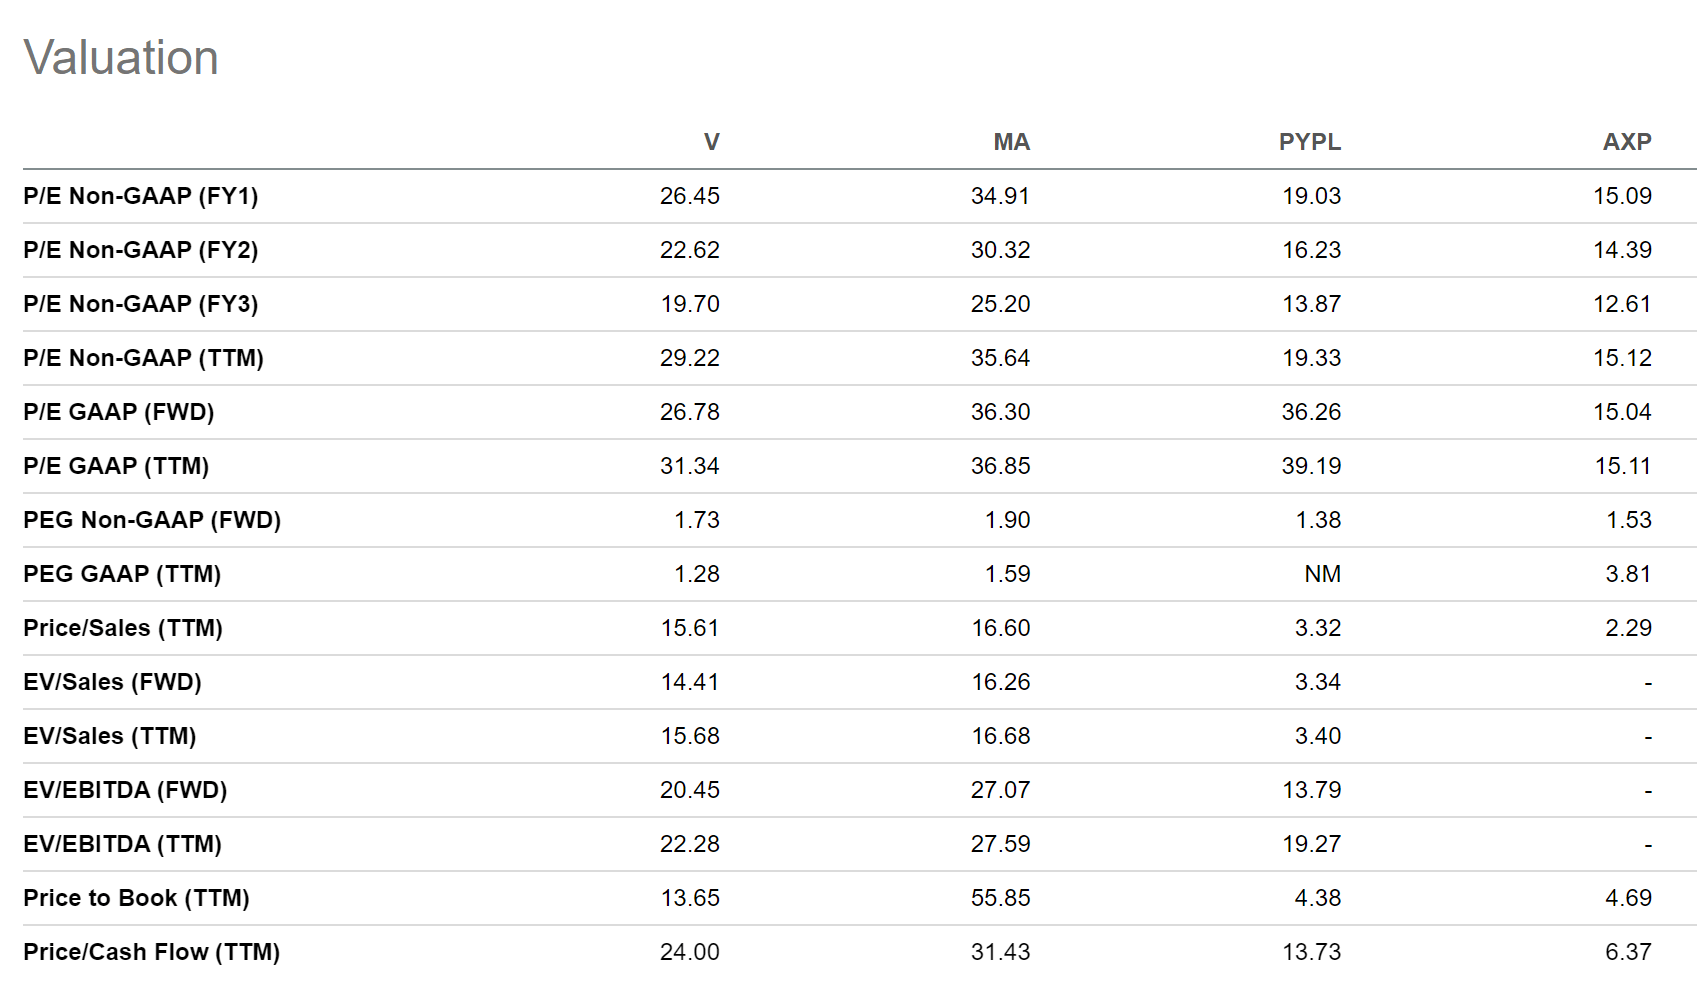
Task: Click Visa's 31.34 P/E GAAP (TTM) value
Action: click(689, 466)
